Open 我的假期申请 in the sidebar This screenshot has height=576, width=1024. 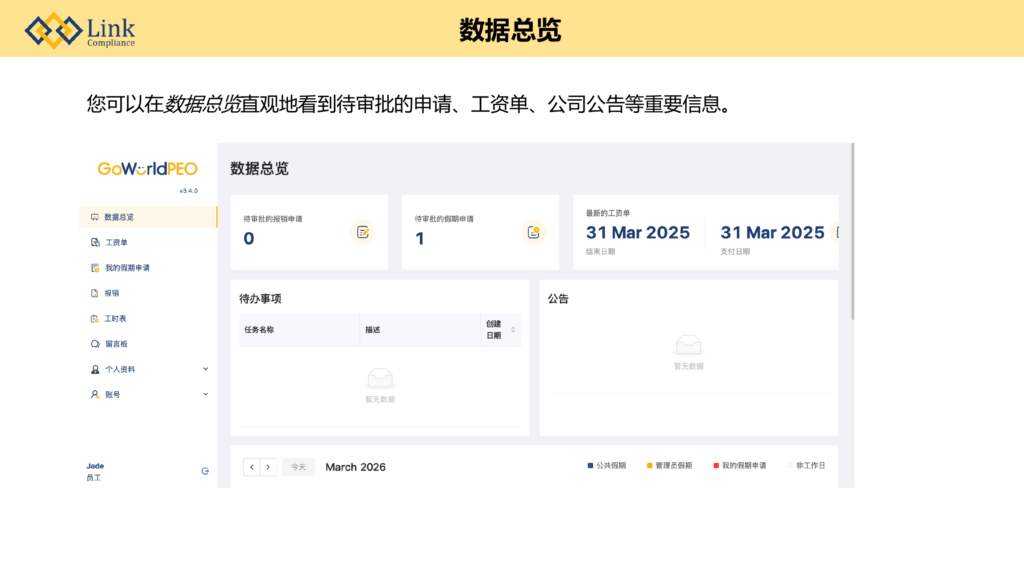[127, 268]
